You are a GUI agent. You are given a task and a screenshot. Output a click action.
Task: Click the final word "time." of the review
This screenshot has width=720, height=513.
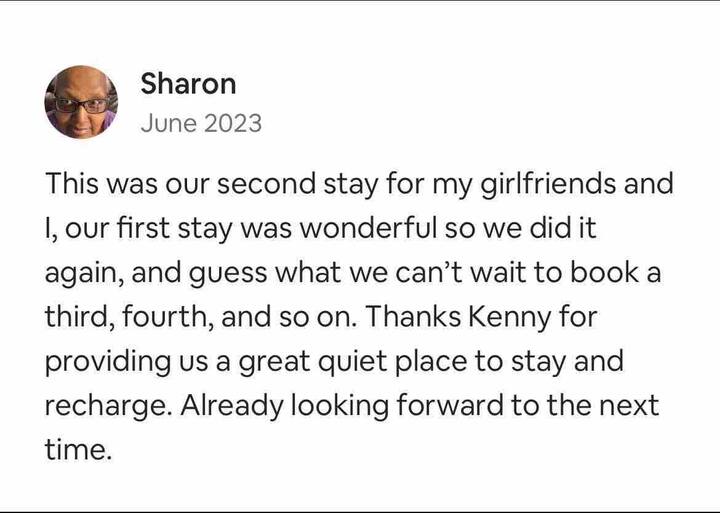click(x=75, y=450)
